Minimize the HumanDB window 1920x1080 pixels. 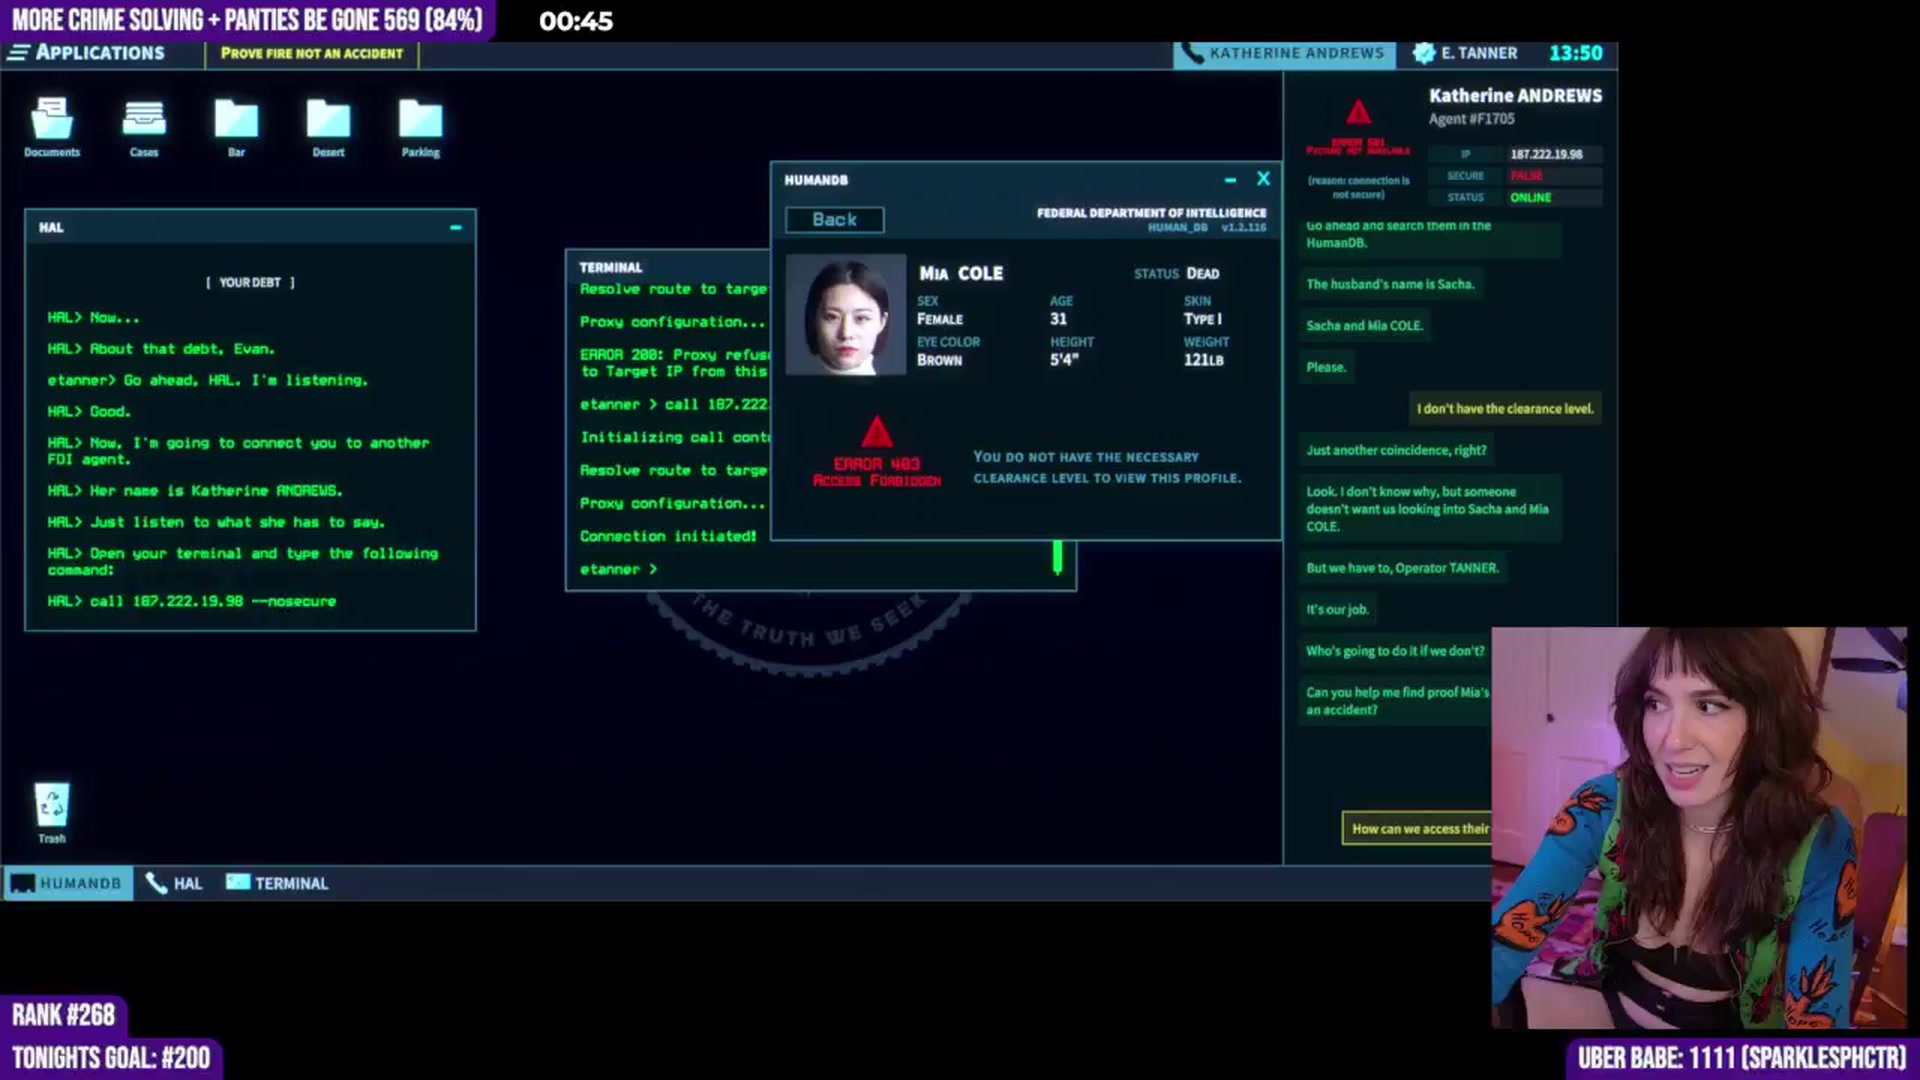(x=1230, y=180)
